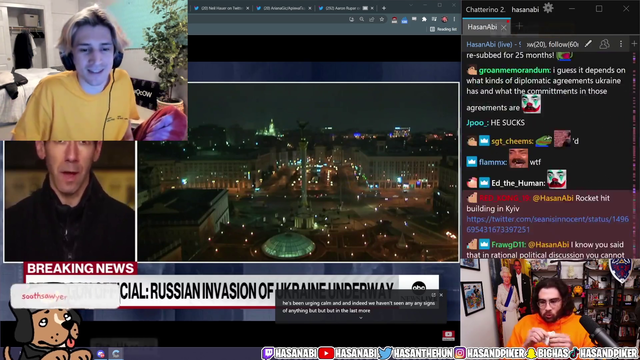Click the frog emote in sgt_cheems's message

(543, 141)
